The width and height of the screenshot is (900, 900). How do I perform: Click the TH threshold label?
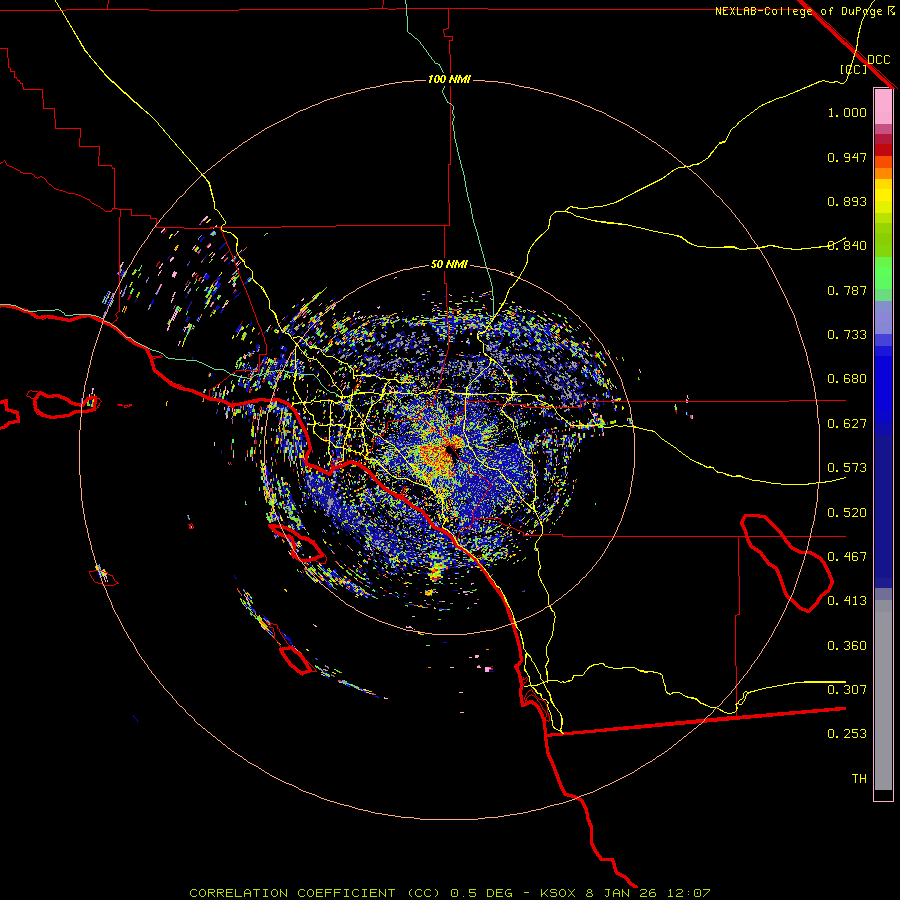click(859, 779)
